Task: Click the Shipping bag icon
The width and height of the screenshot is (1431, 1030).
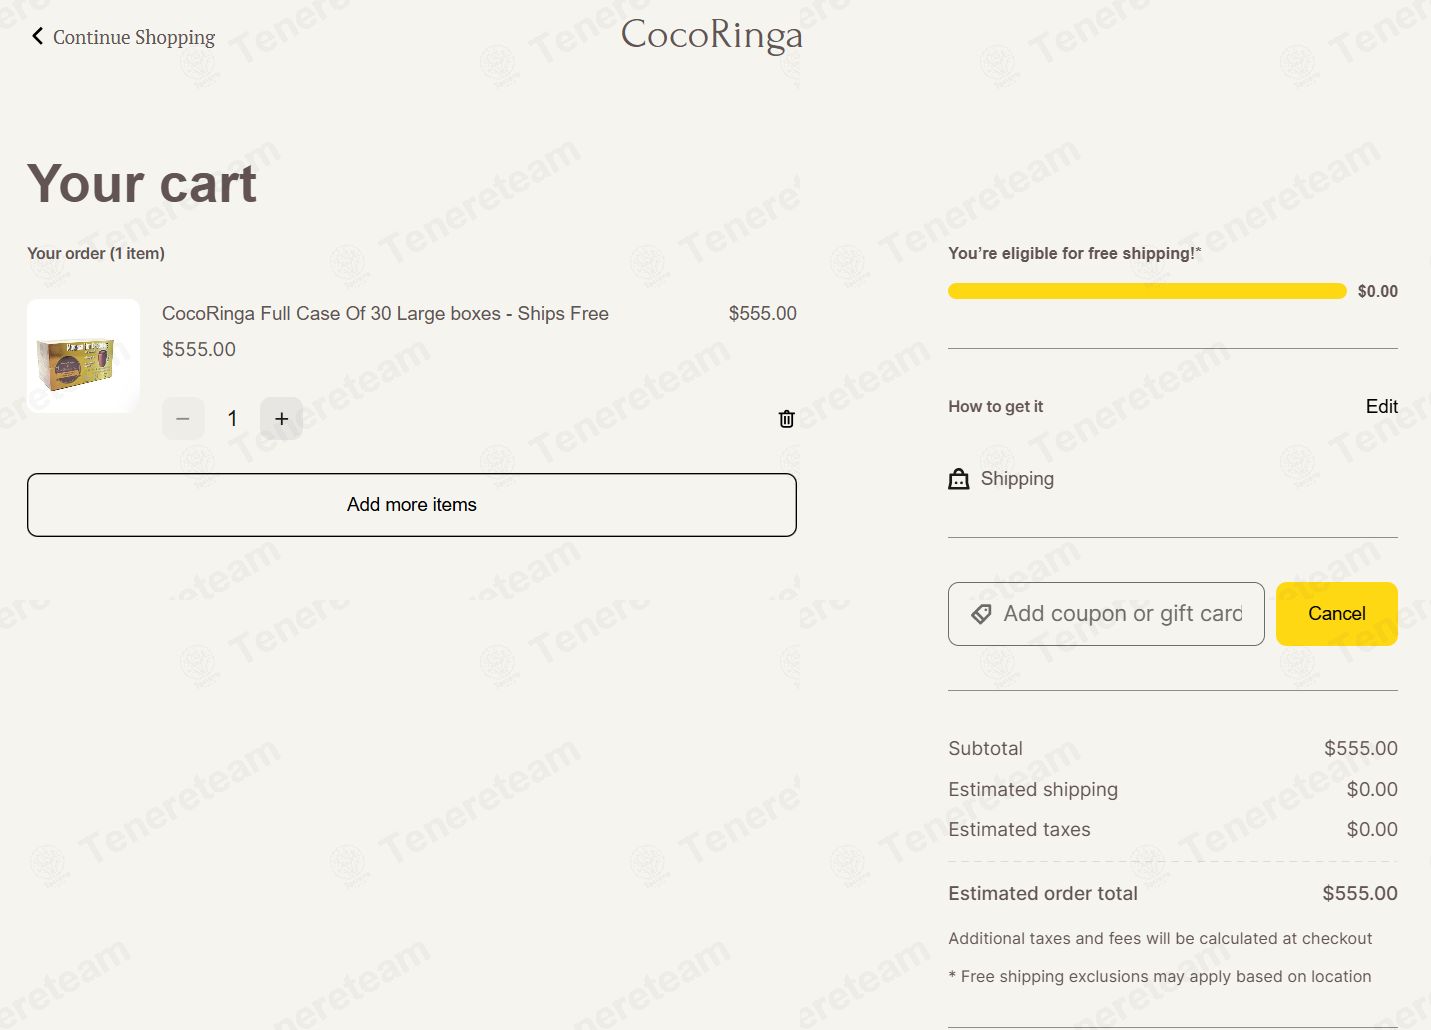Action: click(x=959, y=479)
